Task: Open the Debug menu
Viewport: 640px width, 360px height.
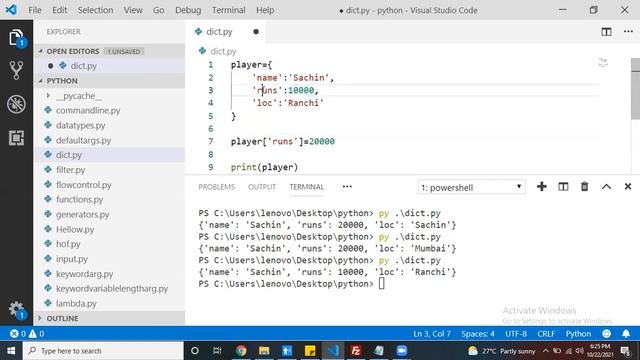Action: tap(188, 10)
